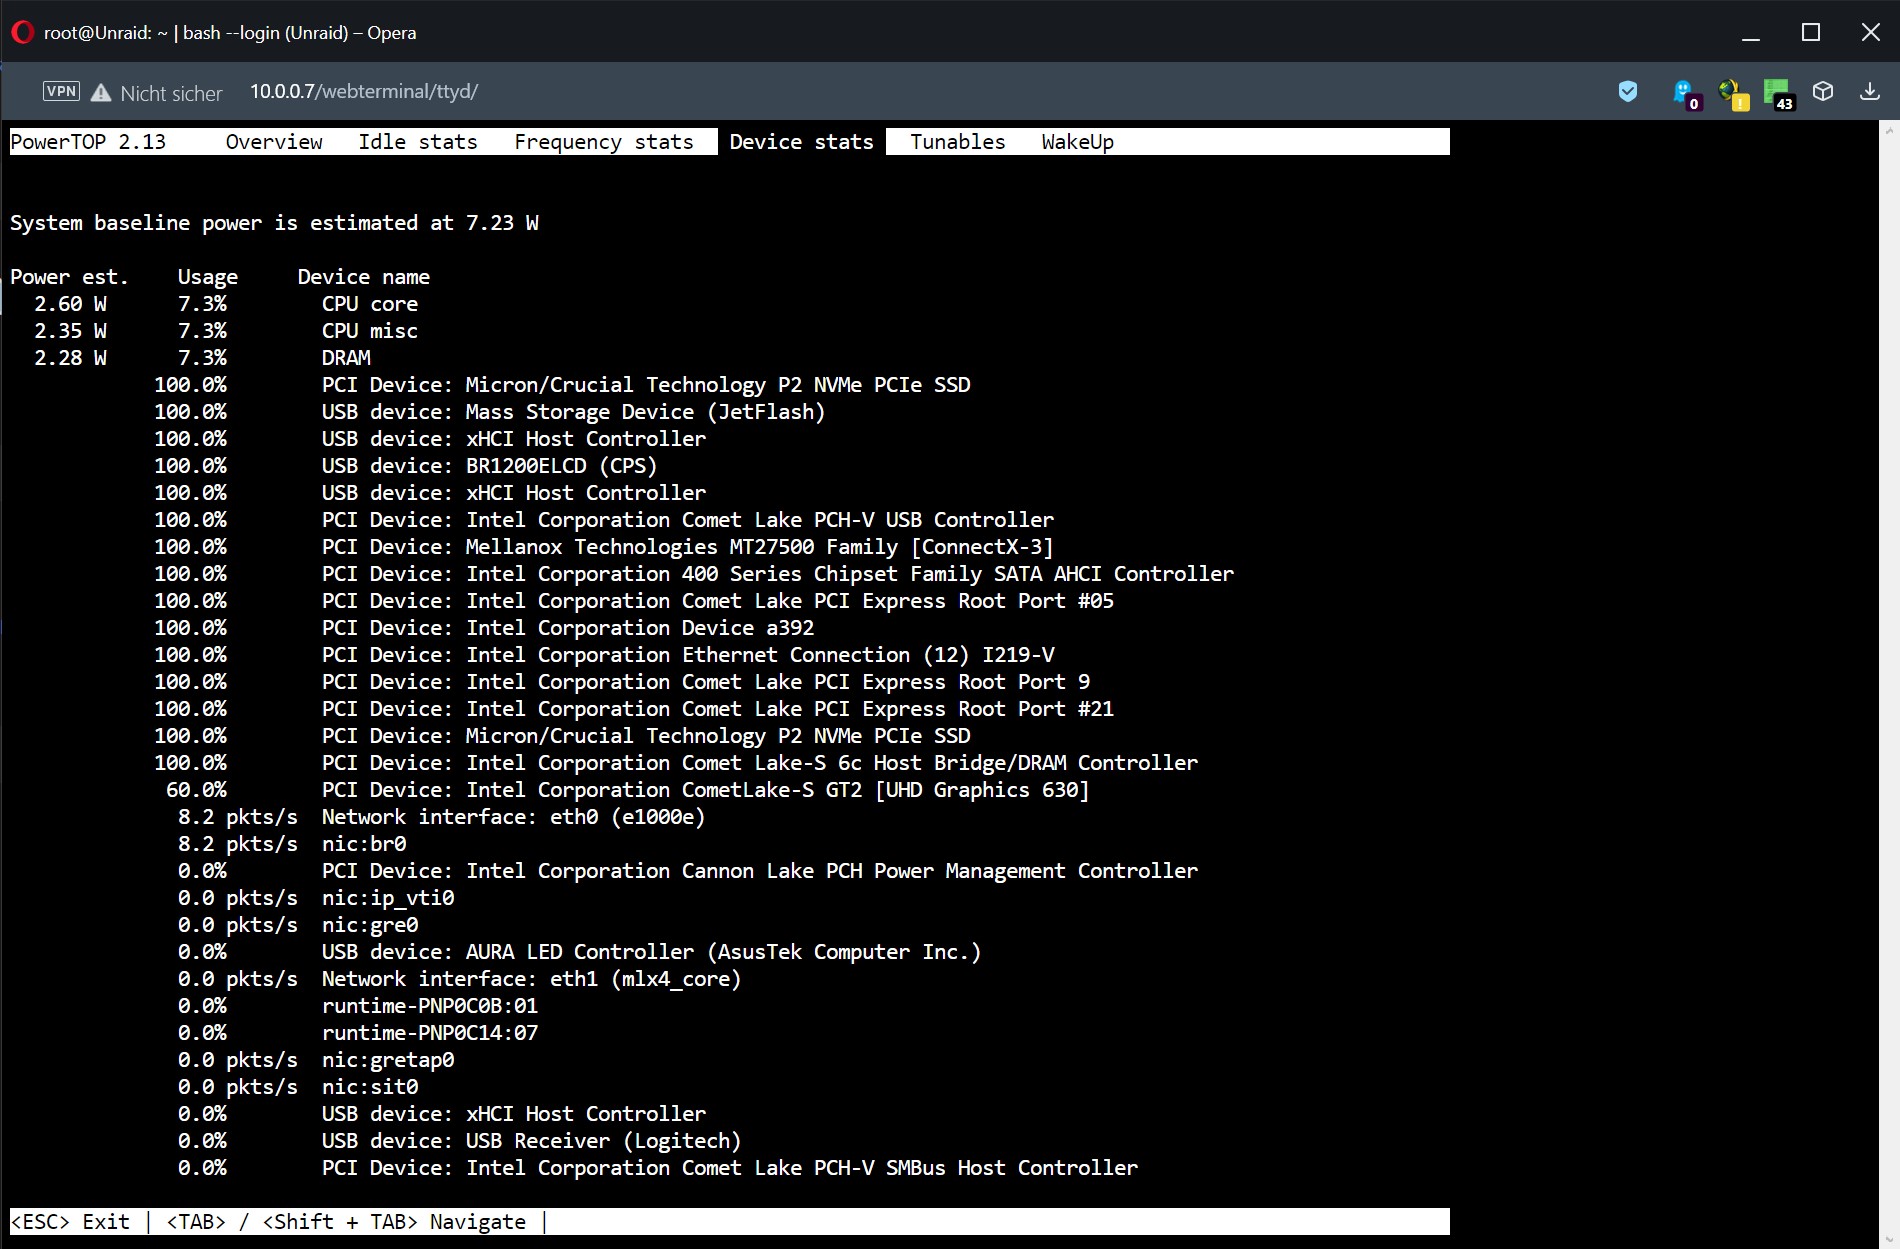1900x1249 pixels.
Task: Toggle the VPN badge in address bar
Action: [x=61, y=91]
